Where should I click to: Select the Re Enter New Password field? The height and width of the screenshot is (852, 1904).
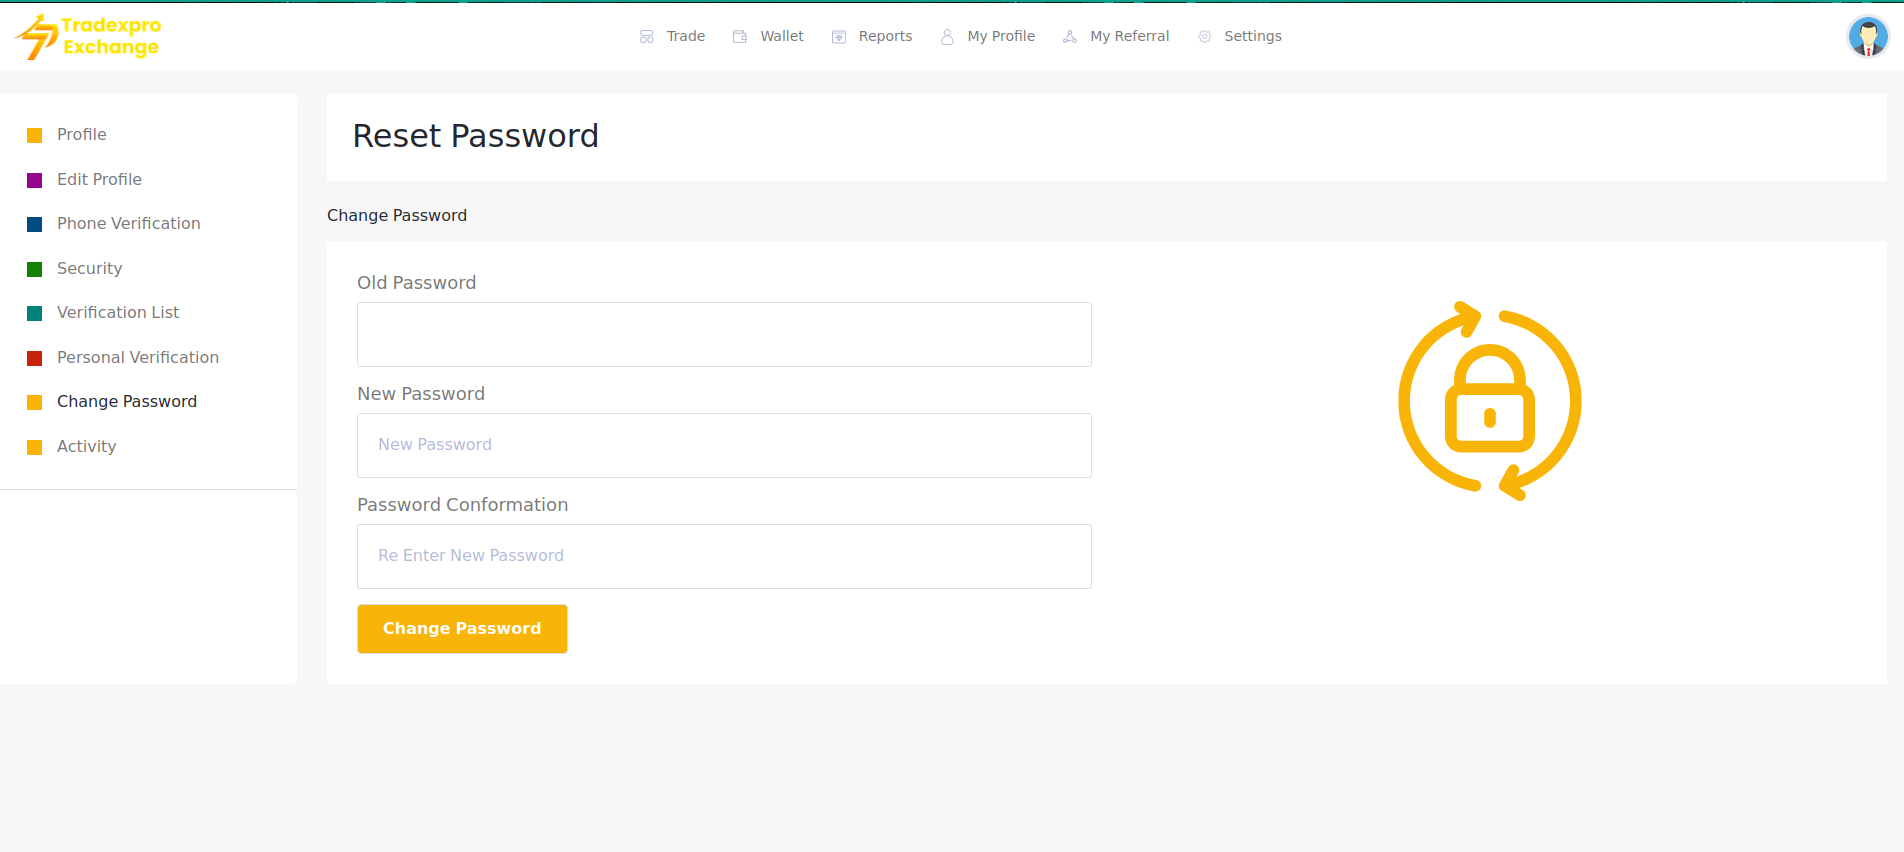724,557
